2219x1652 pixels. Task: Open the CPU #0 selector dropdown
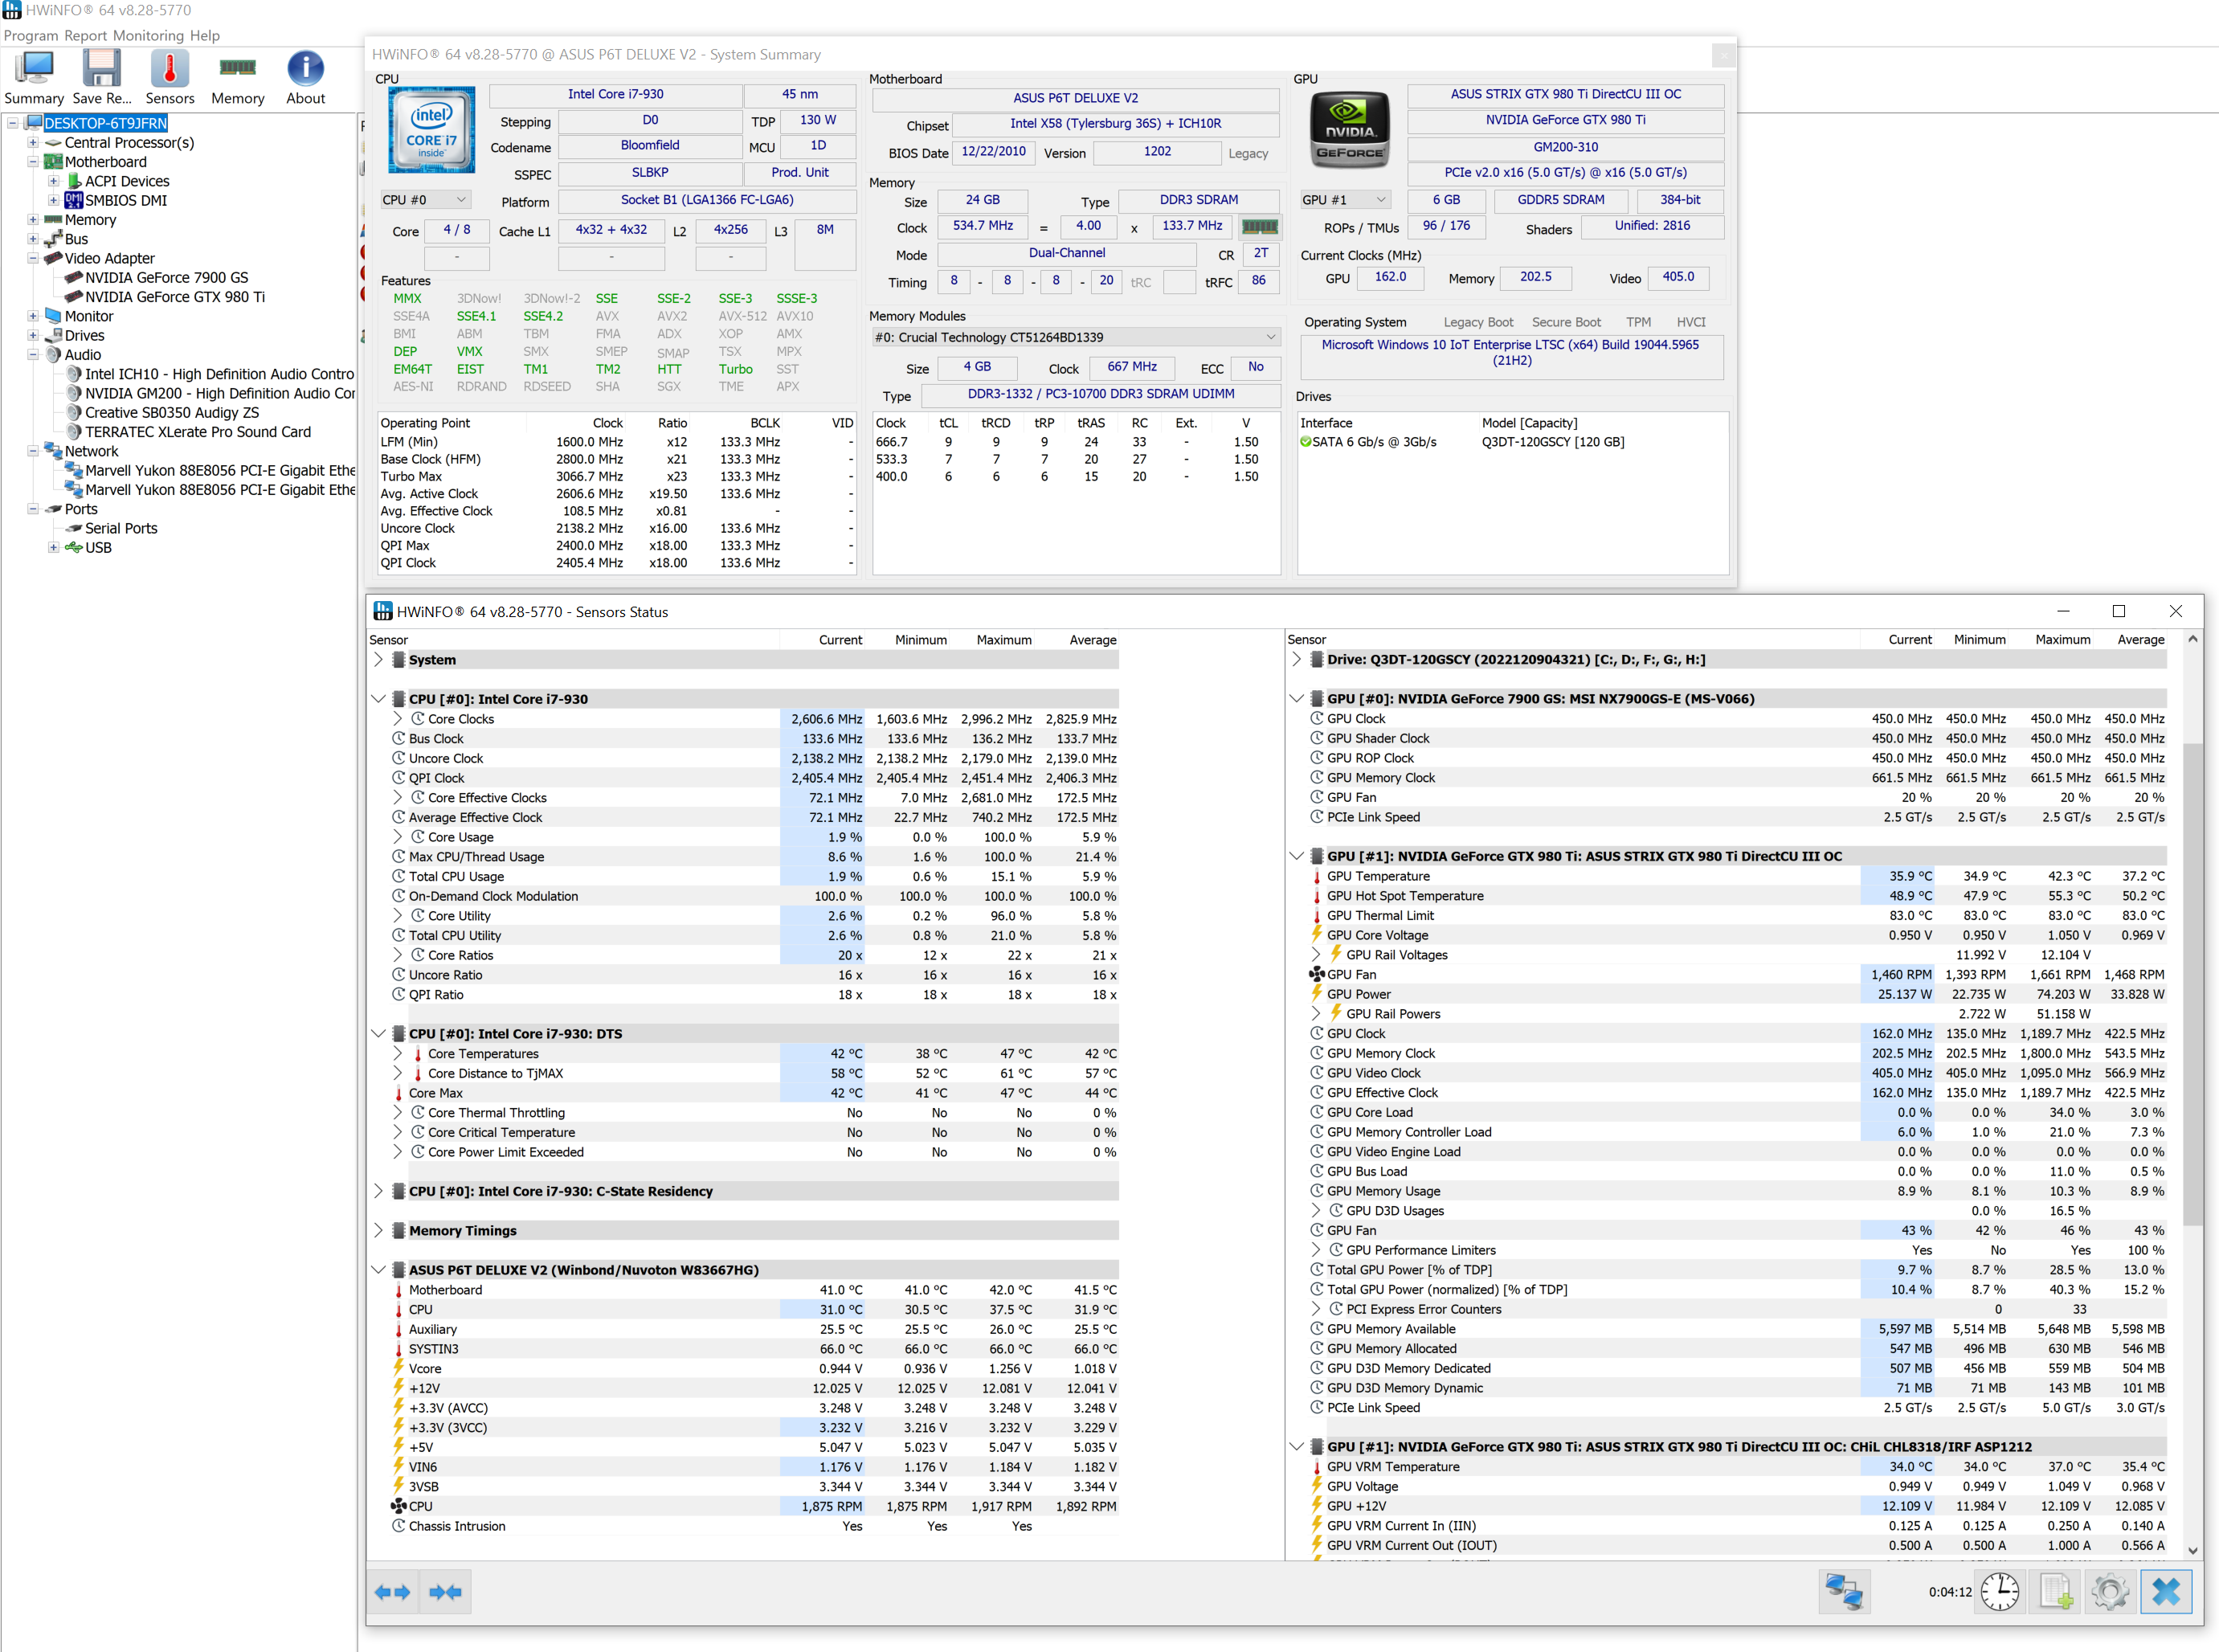click(425, 200)
